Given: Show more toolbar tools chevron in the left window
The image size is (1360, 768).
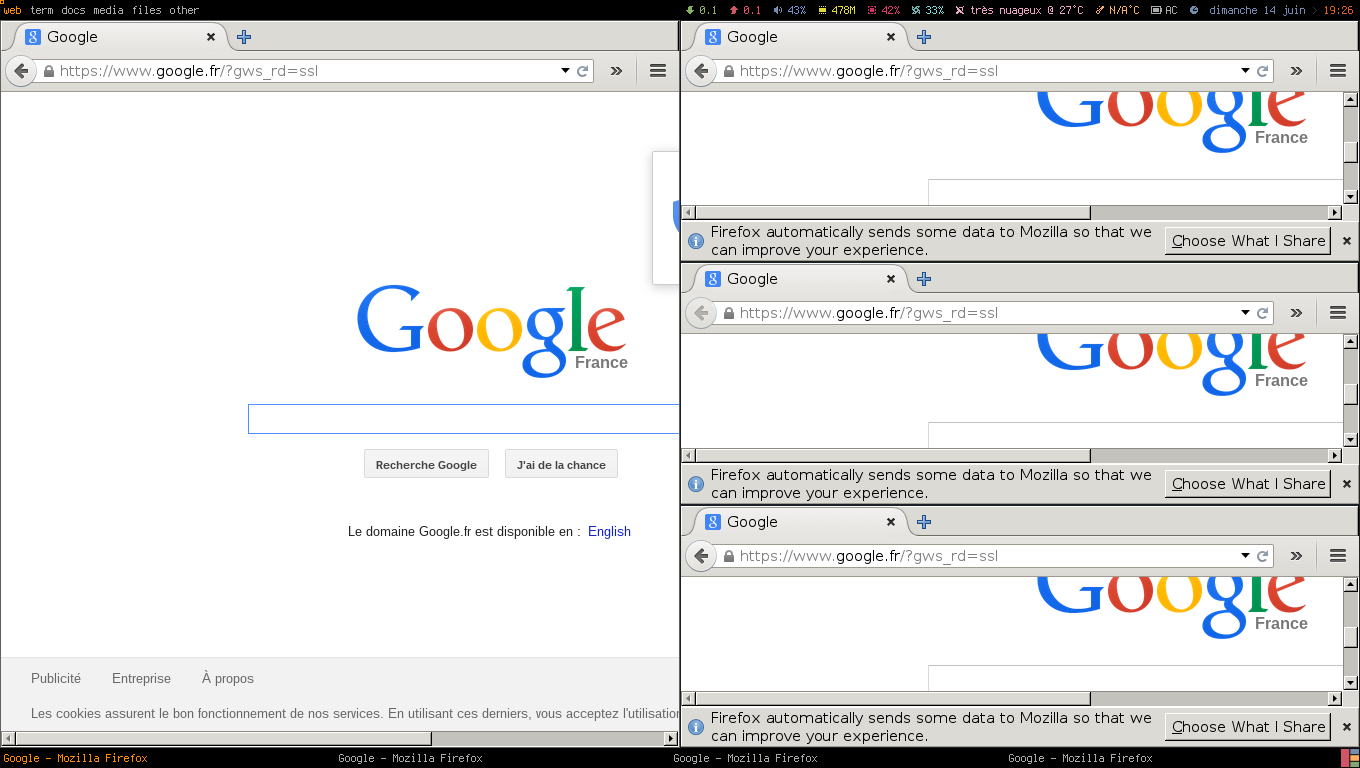Looking at the screenshot, I should 616,71.
